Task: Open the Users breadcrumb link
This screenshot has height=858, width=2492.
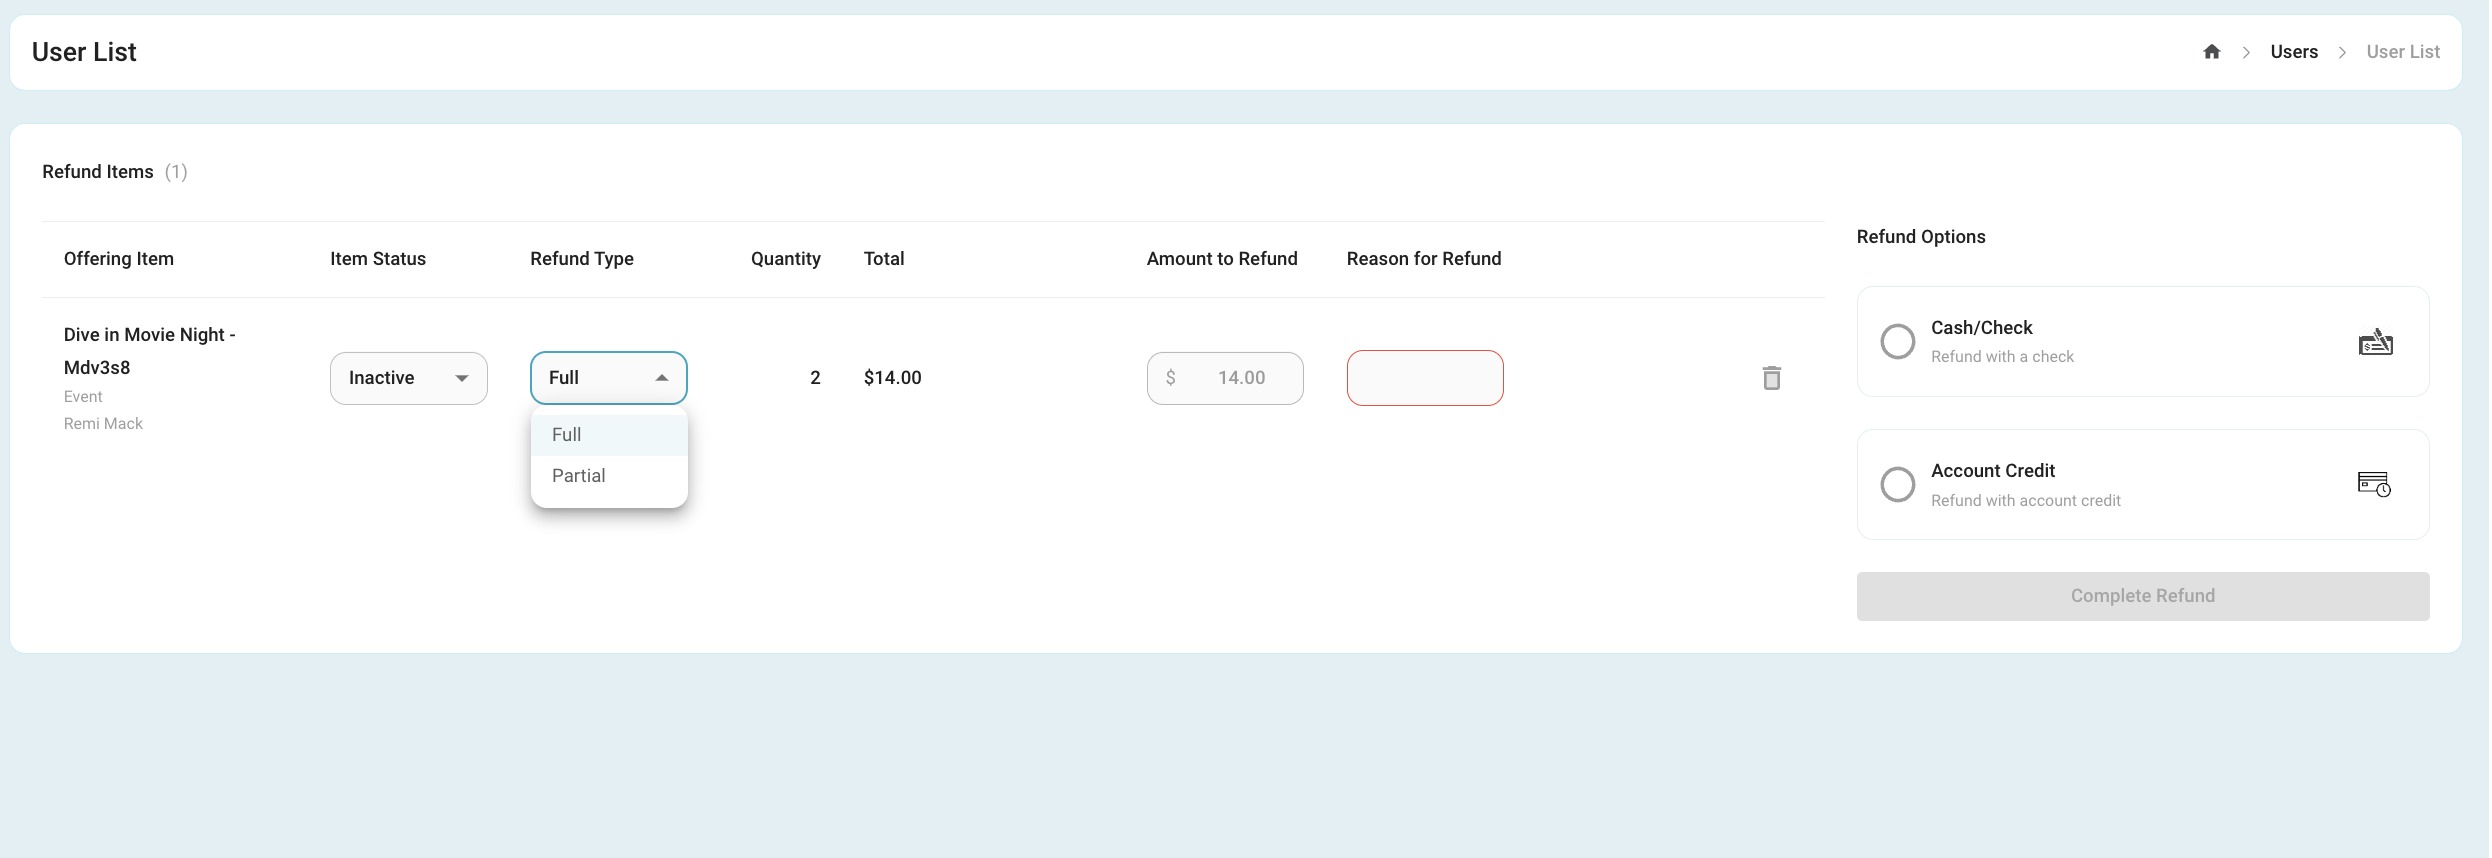Action: [2293, 52]
